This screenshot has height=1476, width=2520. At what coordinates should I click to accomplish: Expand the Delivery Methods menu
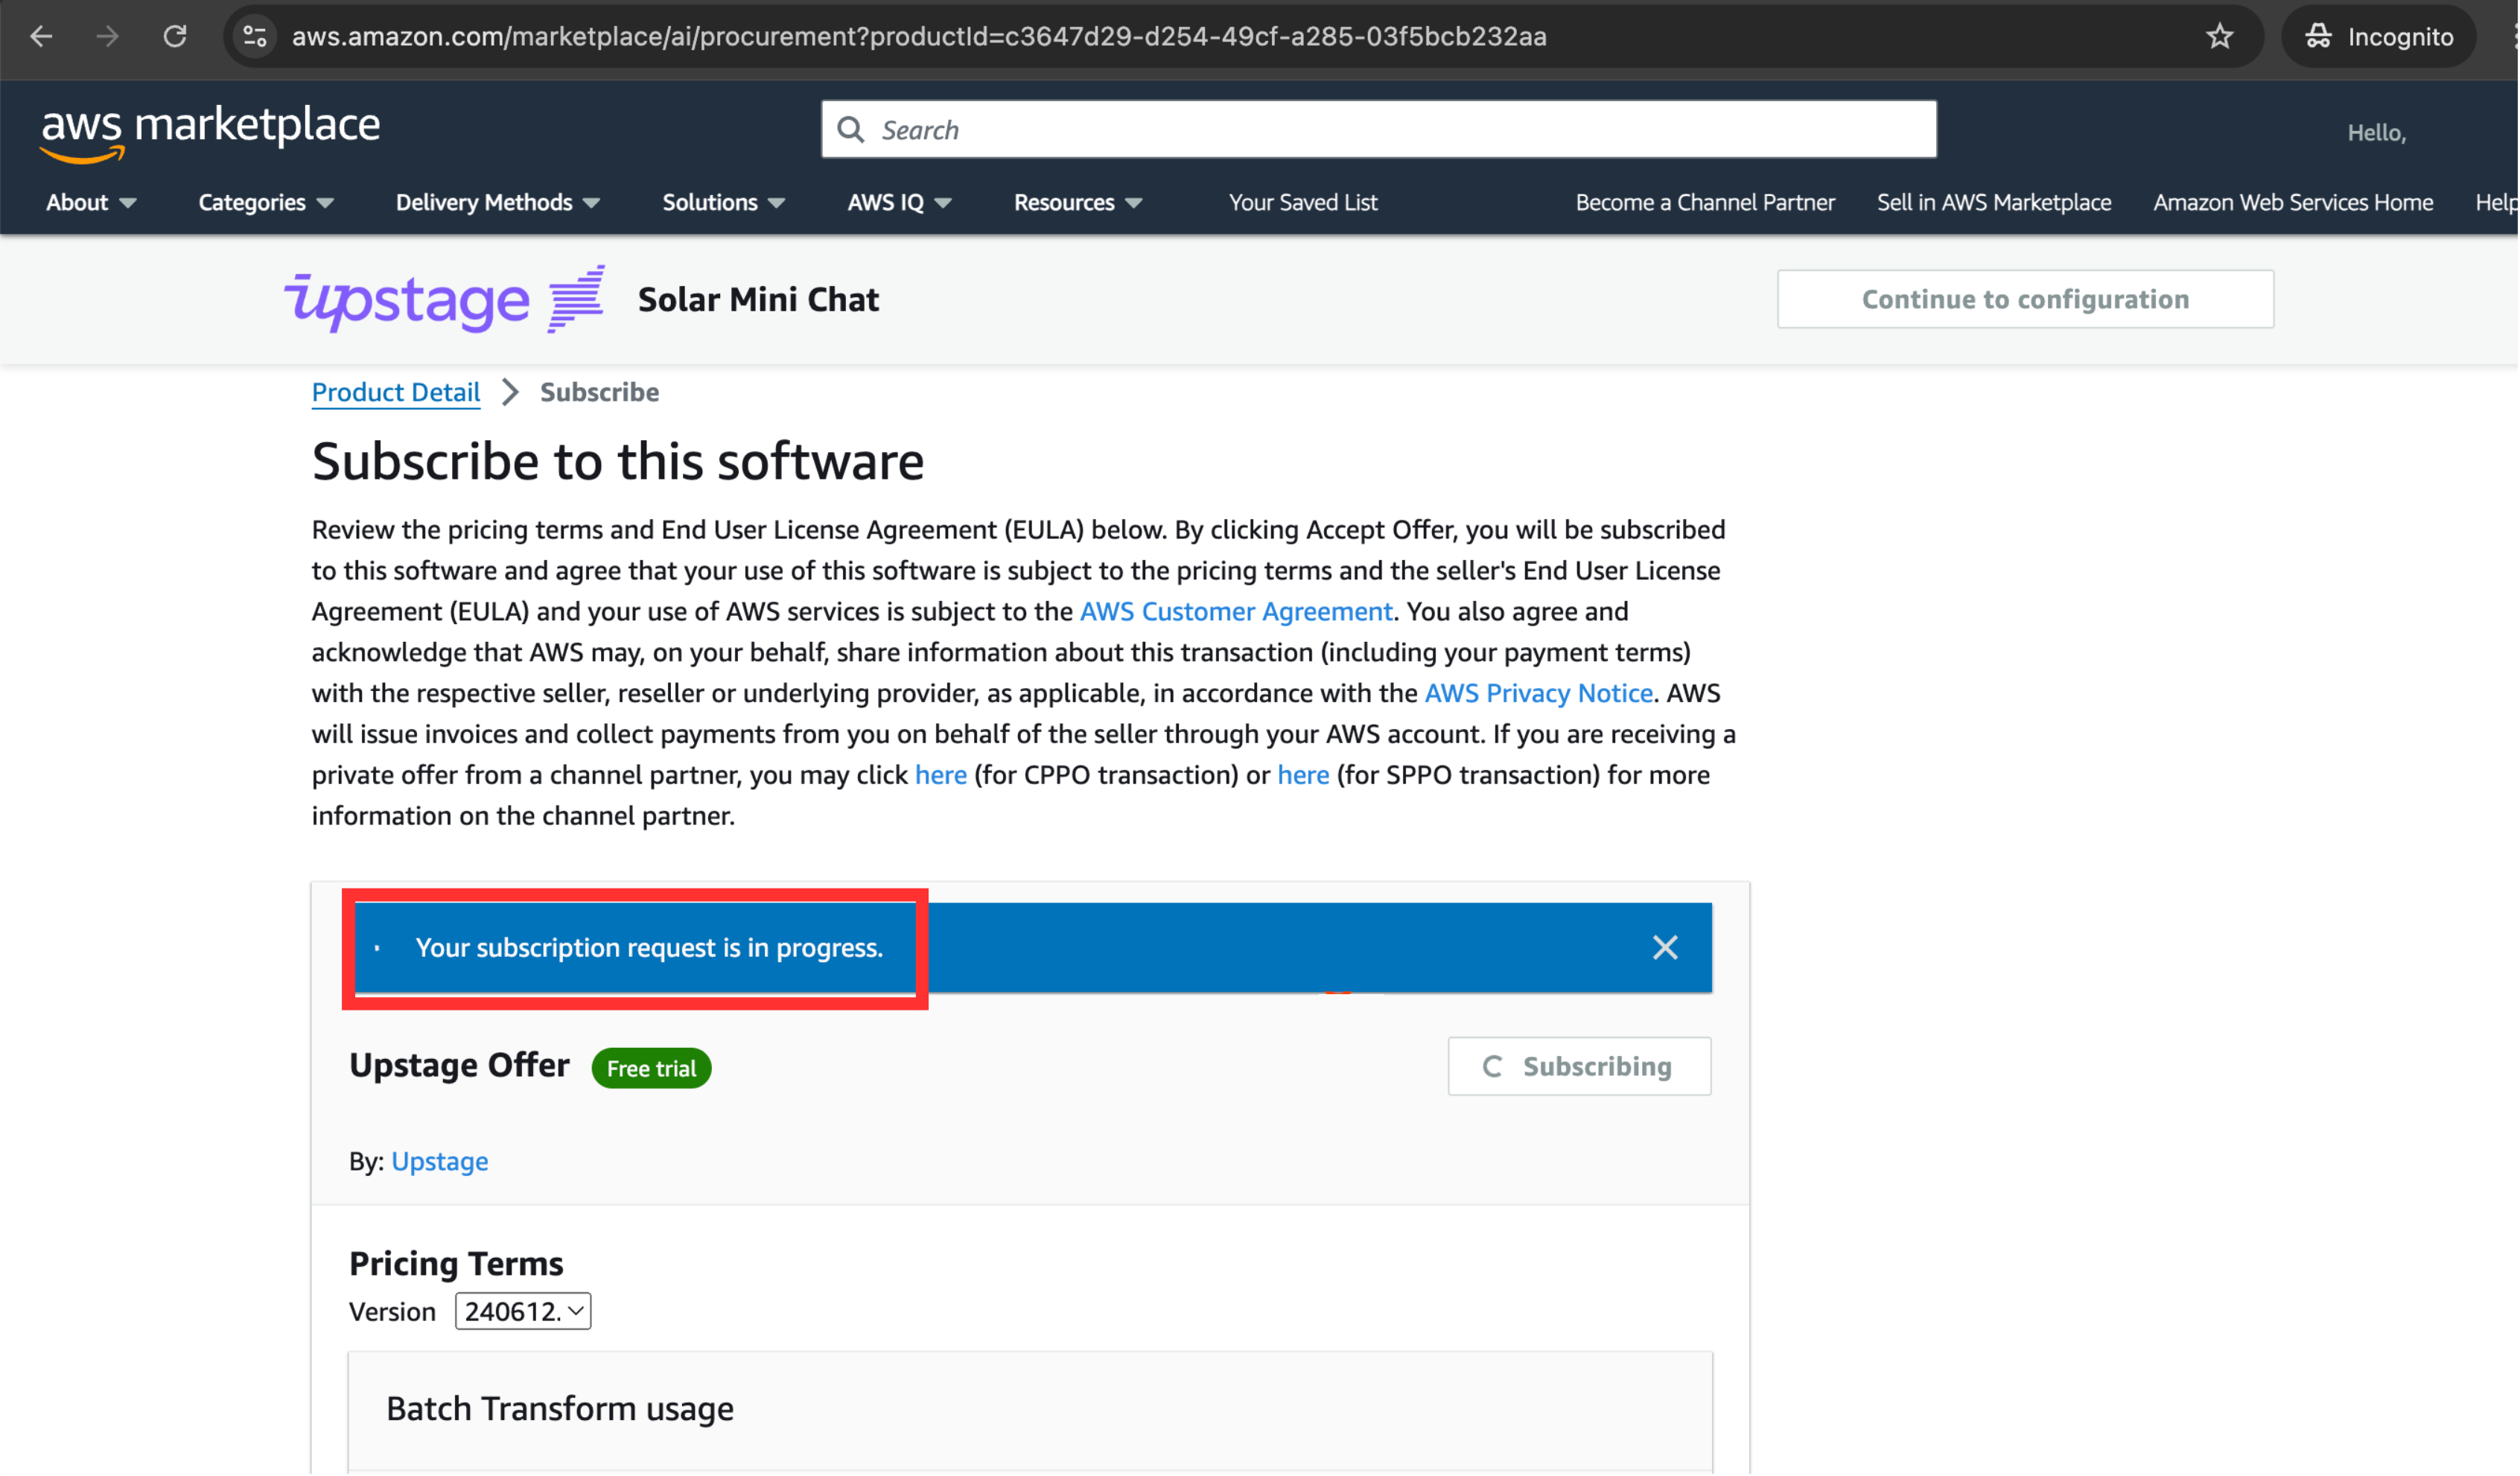point(498,203)
